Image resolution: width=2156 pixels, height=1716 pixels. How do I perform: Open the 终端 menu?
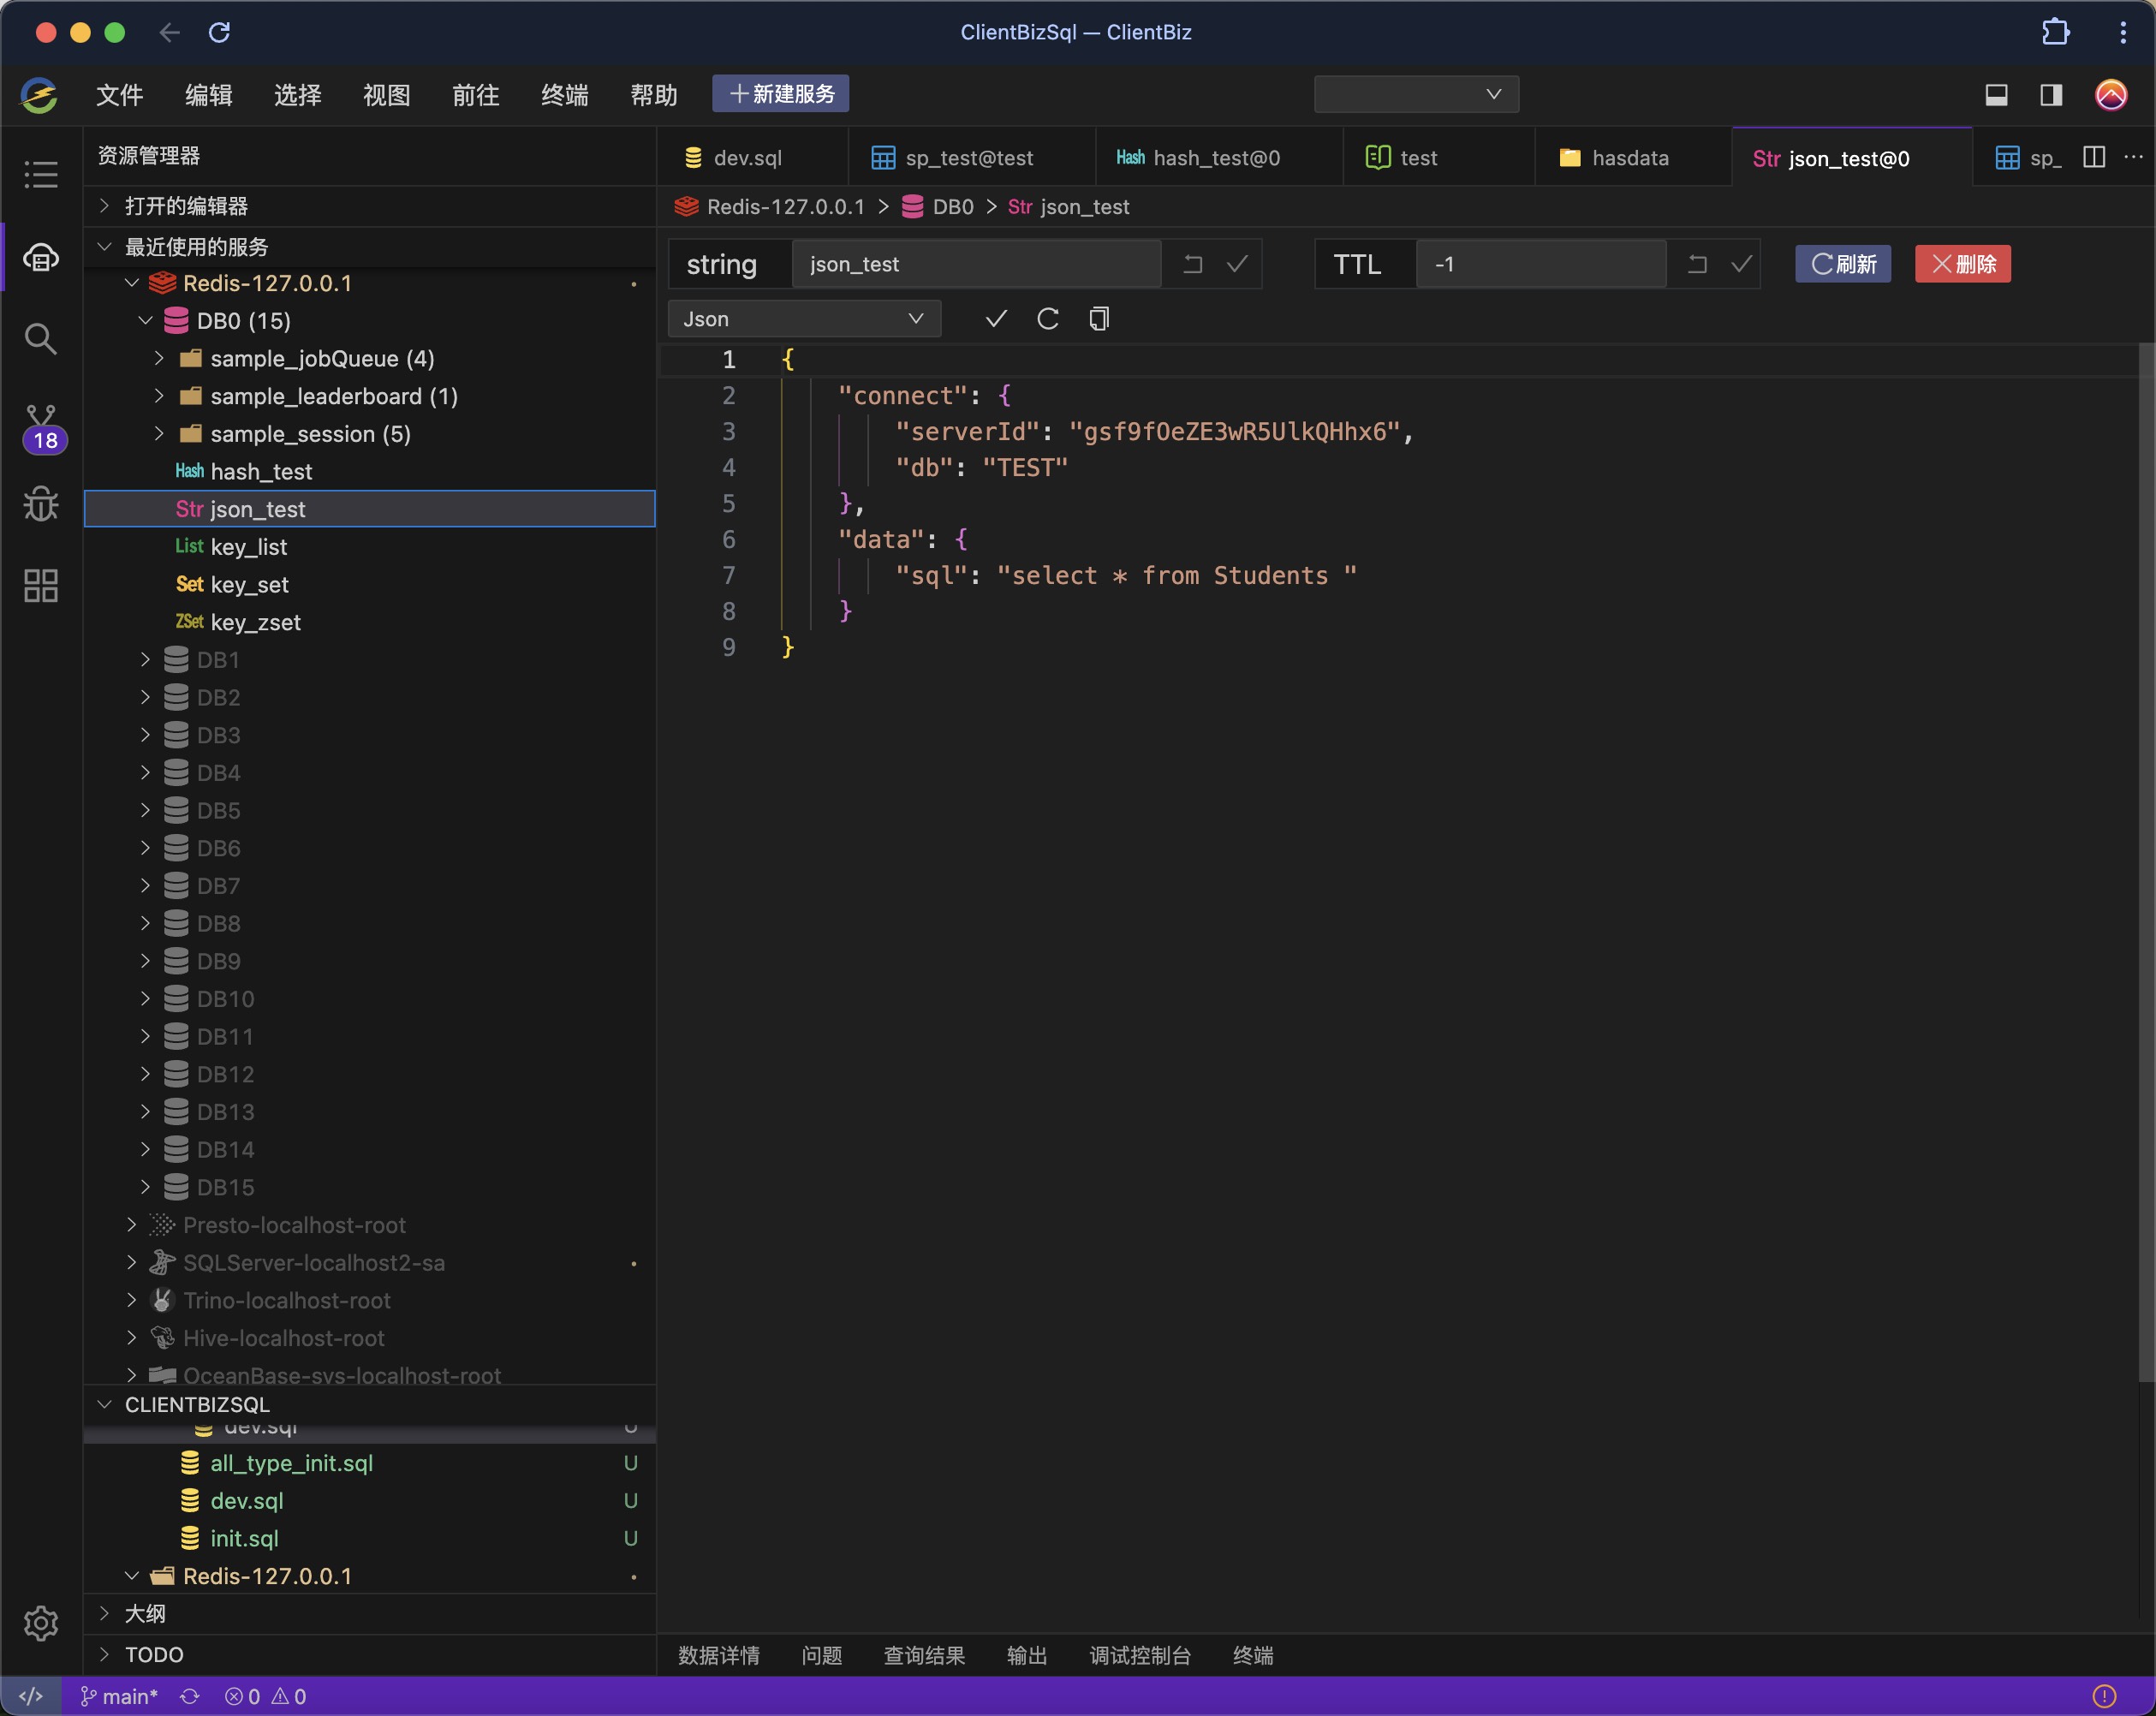[564, 95]
